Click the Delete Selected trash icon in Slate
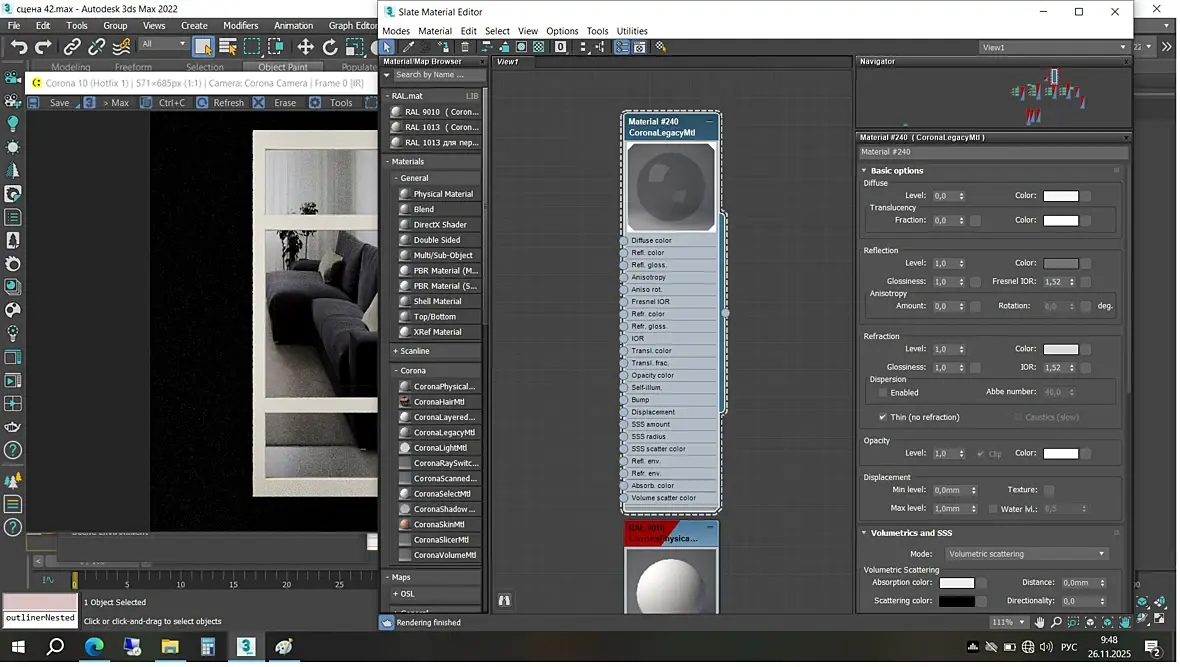 tap(465, 47)
